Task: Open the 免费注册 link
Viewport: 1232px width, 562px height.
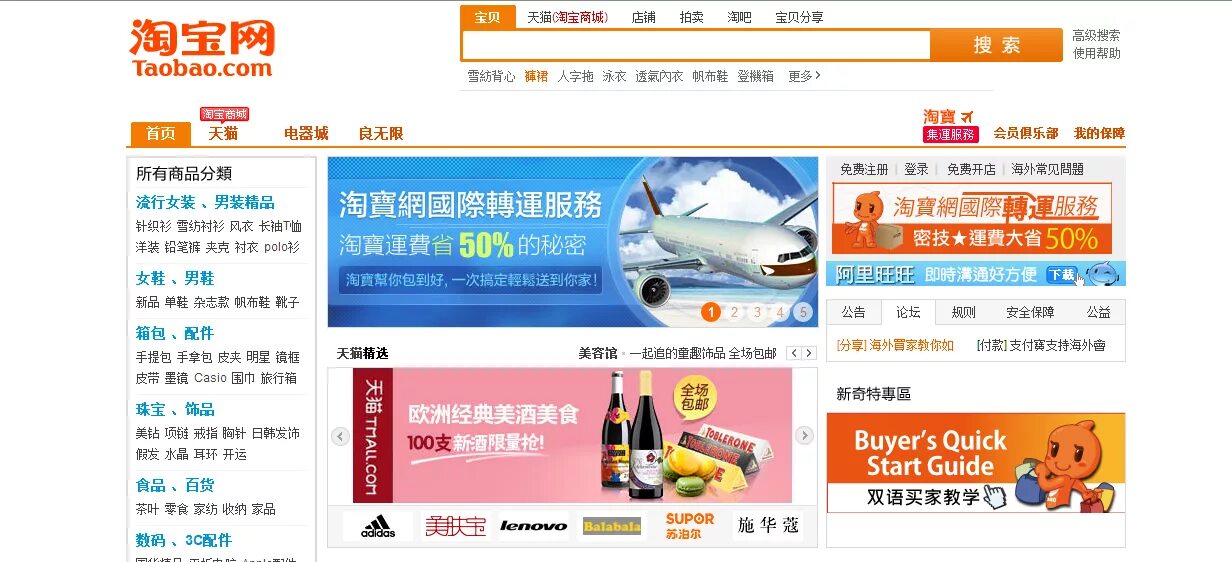Action: 864,169
